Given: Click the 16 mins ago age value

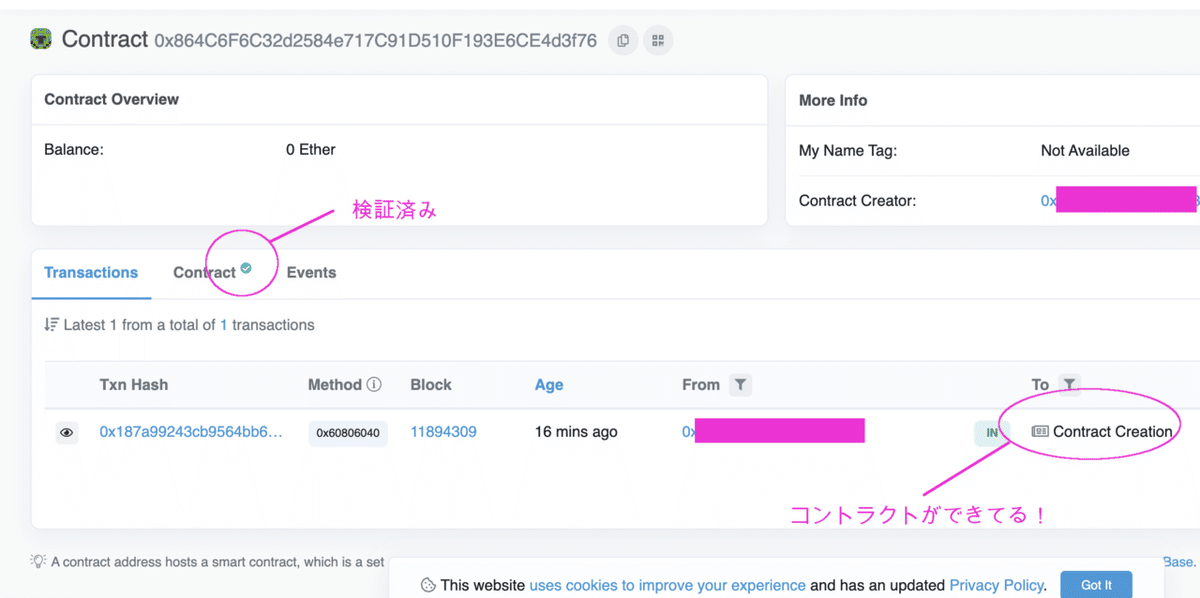Looking at the screenshot, I should click(576, 432).
